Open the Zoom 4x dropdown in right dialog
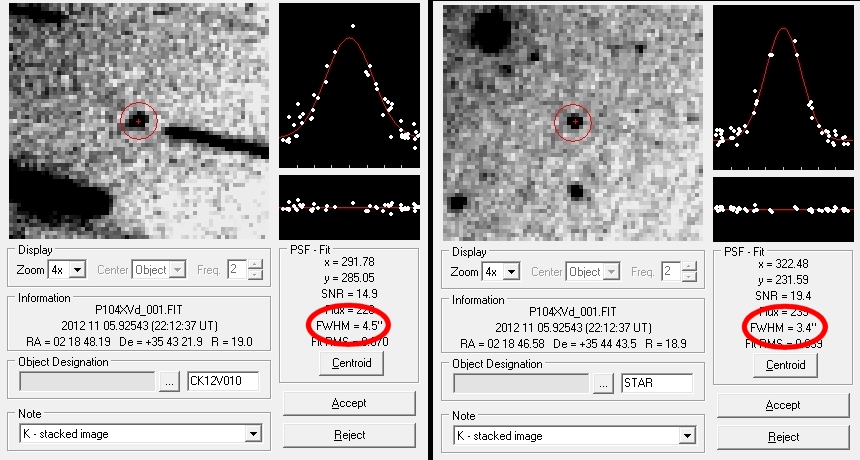The width and height of the screenshot is (860, 460). [x=513, y=271]
